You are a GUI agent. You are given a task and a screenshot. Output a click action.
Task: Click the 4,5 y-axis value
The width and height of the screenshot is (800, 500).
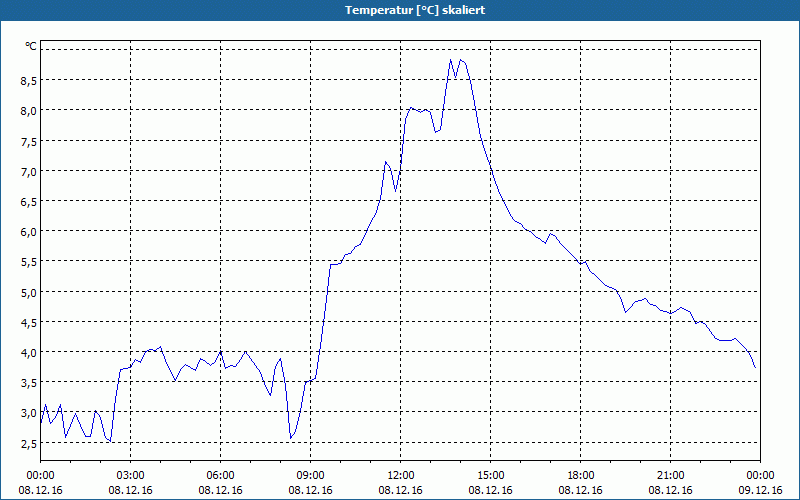coord(29,322)
